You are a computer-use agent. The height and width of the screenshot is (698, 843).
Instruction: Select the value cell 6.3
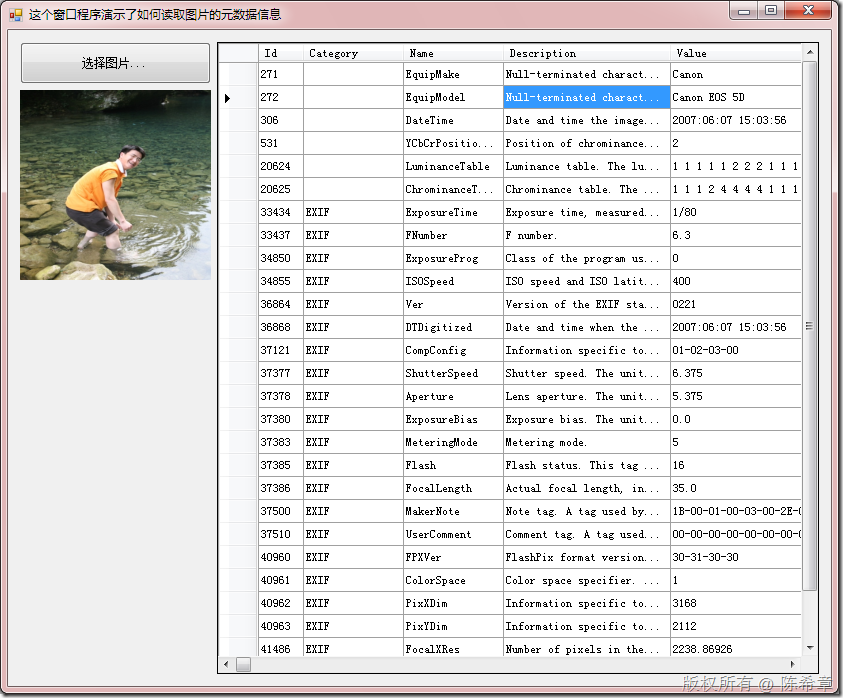click(x=735, y=236)
